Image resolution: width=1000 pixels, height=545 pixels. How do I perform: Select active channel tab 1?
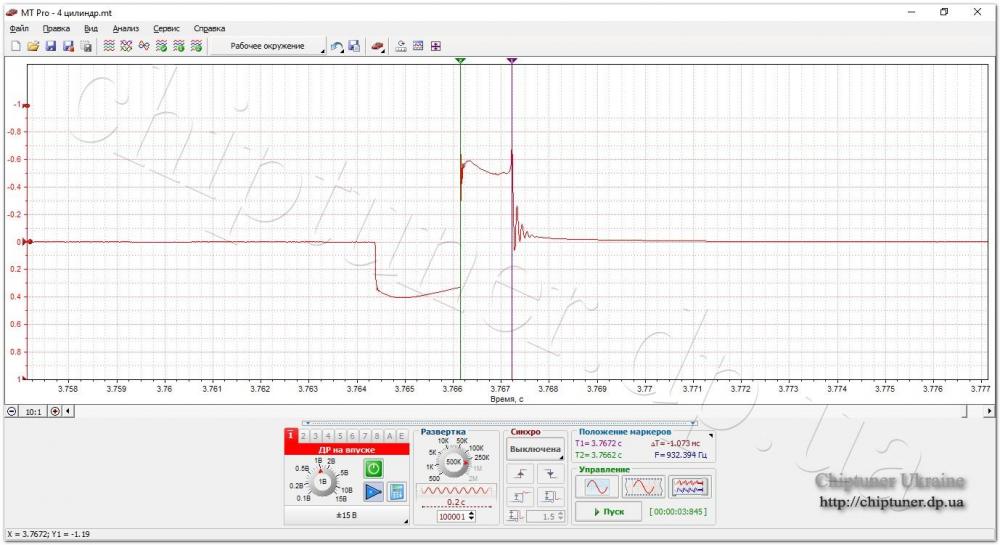click(x=291, y=435)
